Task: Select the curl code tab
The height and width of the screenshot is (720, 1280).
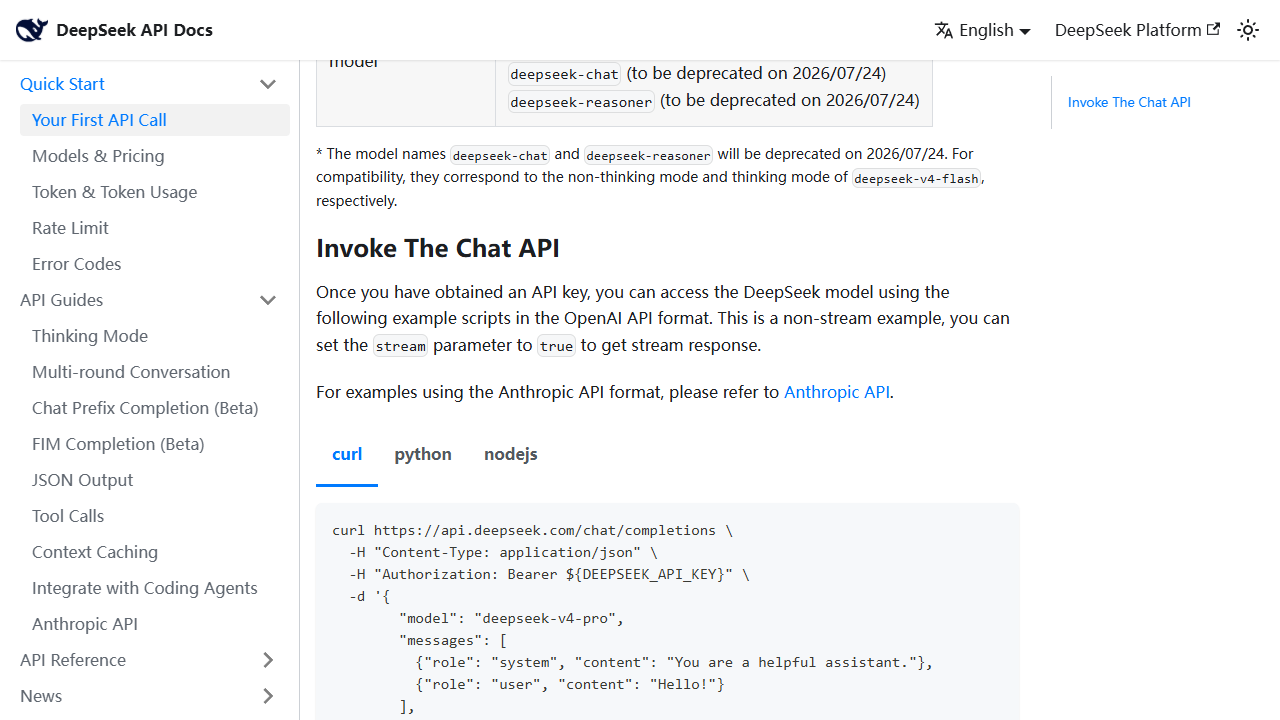Action: tap(347, 454)
